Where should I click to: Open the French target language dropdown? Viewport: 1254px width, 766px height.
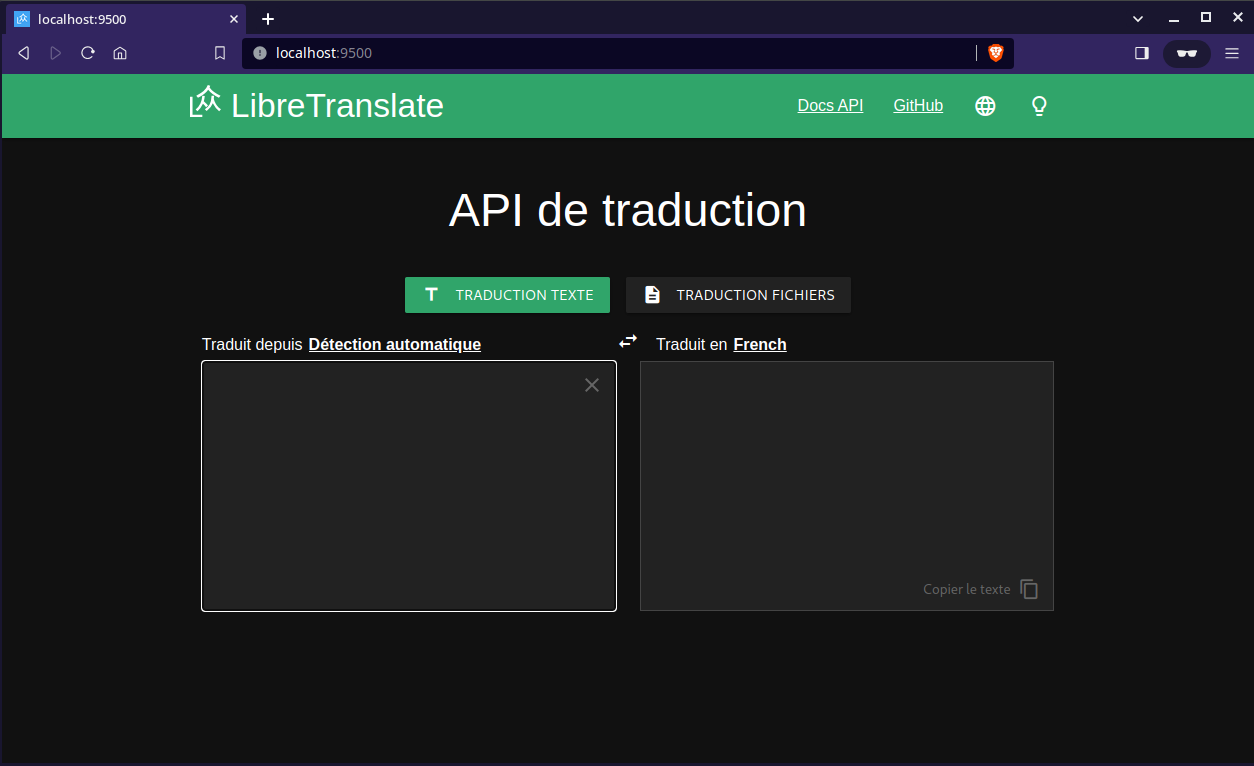click(x=759, y=344)
